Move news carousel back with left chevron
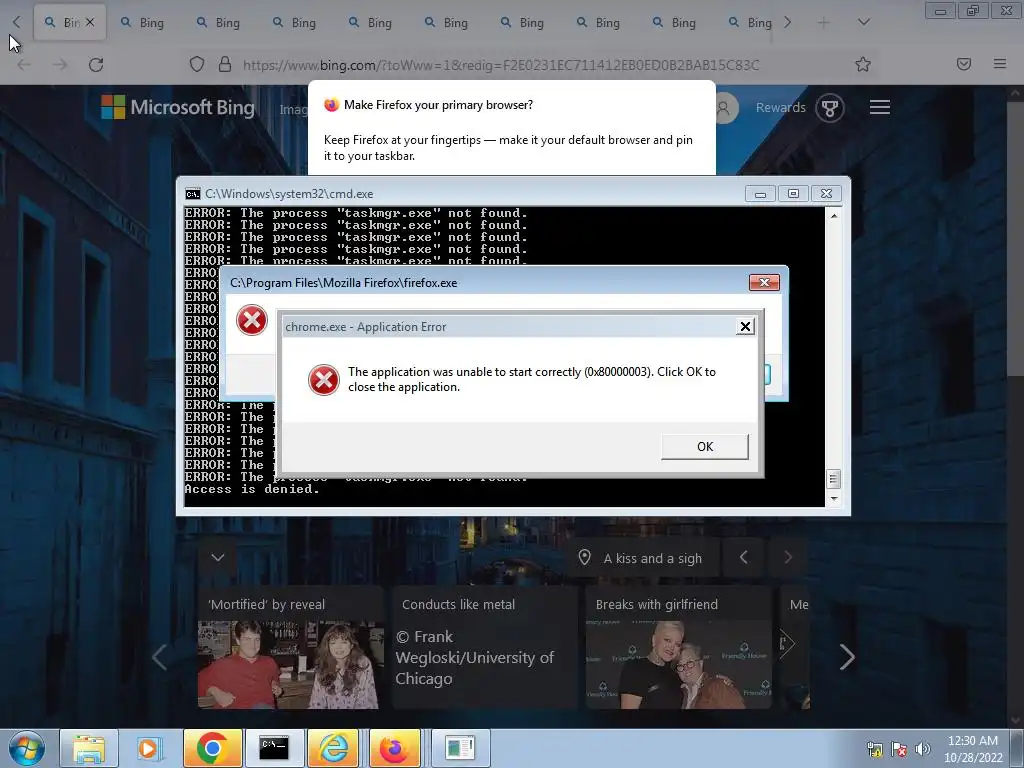Viewport: 1024px width, 768px height. click(x=159, y=657)
